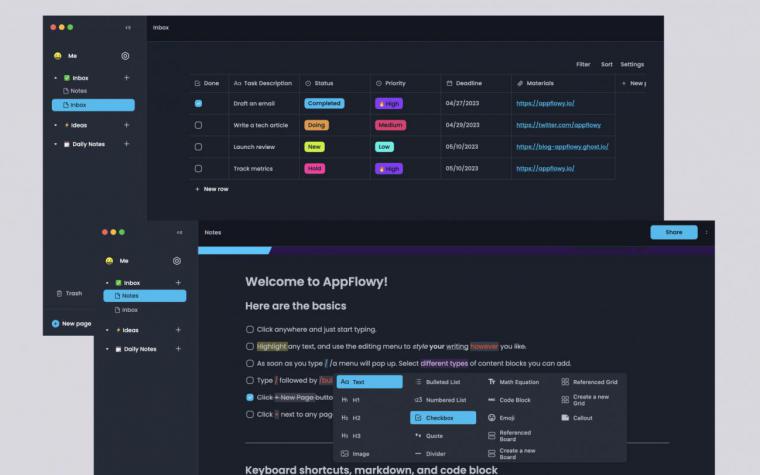Select H2 in slash menu
The image size is (760, 475).
[351, 418]
